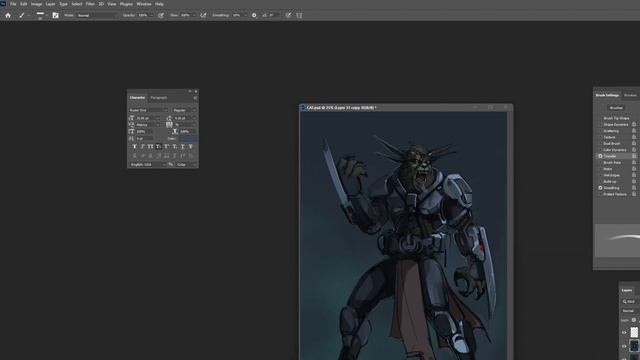Open the Type menu

(63, 4)
